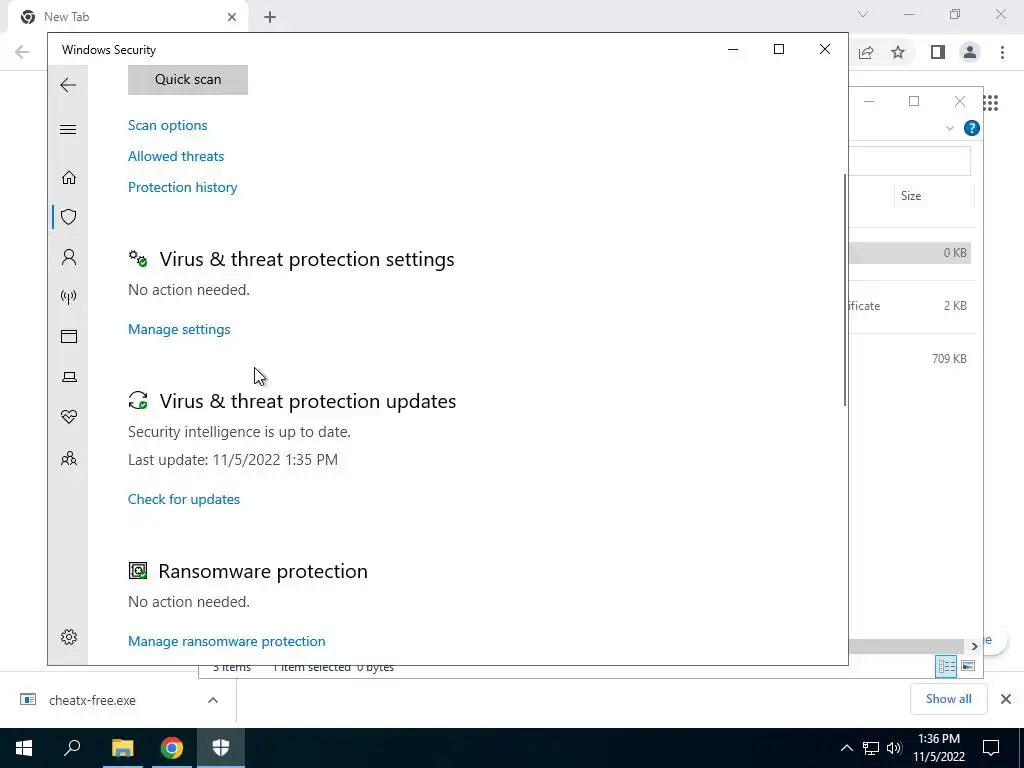The image size is (1024, 768).
Task: Open Chrome three-dot menu
Action: [x=1002, y=52]
